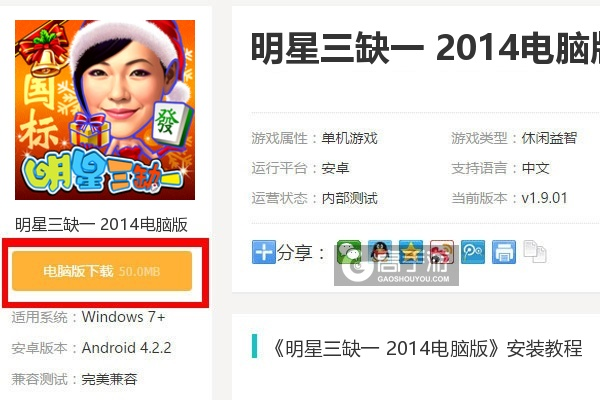Viewport: 600px width, 400px height.
Task: Share via the QQ penguin icon
Action: (x=380, y=252)
